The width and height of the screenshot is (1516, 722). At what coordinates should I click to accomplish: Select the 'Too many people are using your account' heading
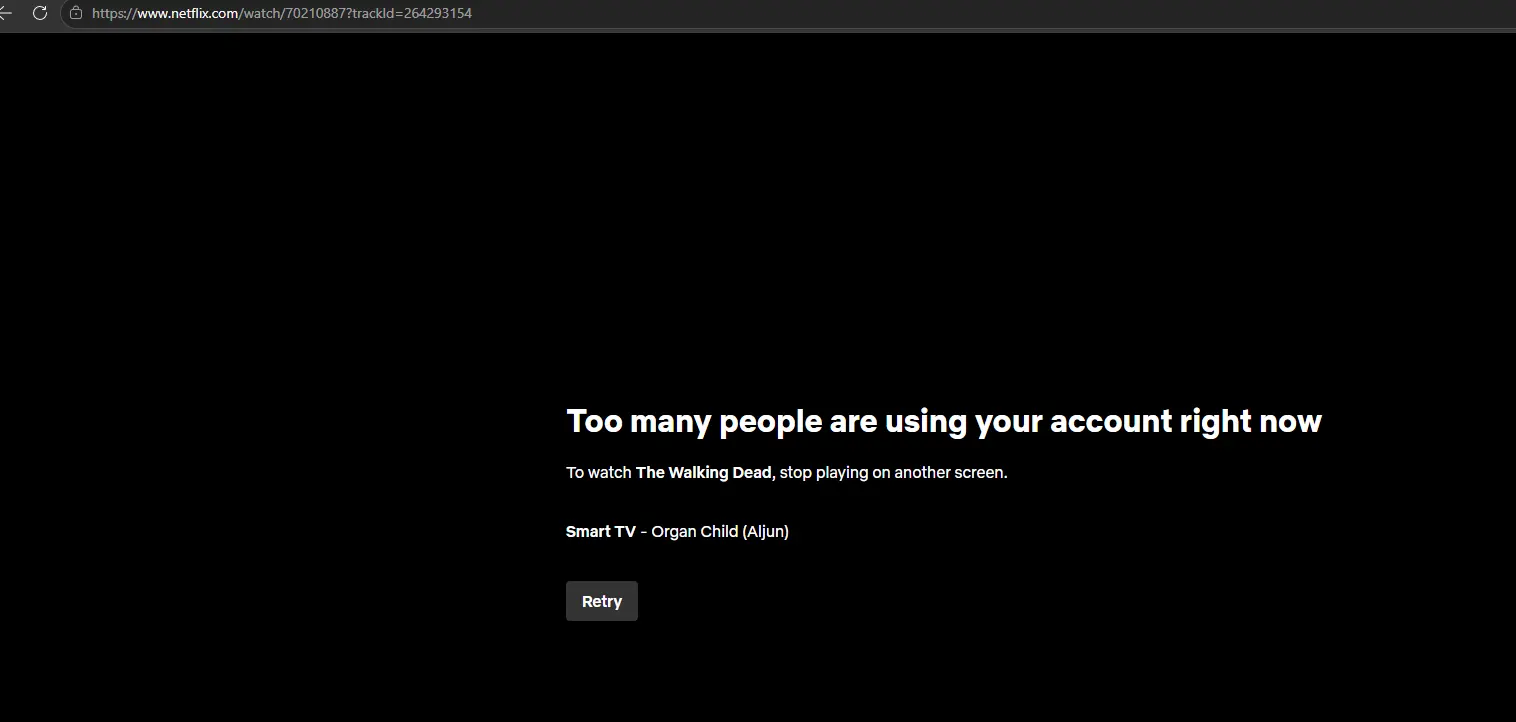click(944, 421)
